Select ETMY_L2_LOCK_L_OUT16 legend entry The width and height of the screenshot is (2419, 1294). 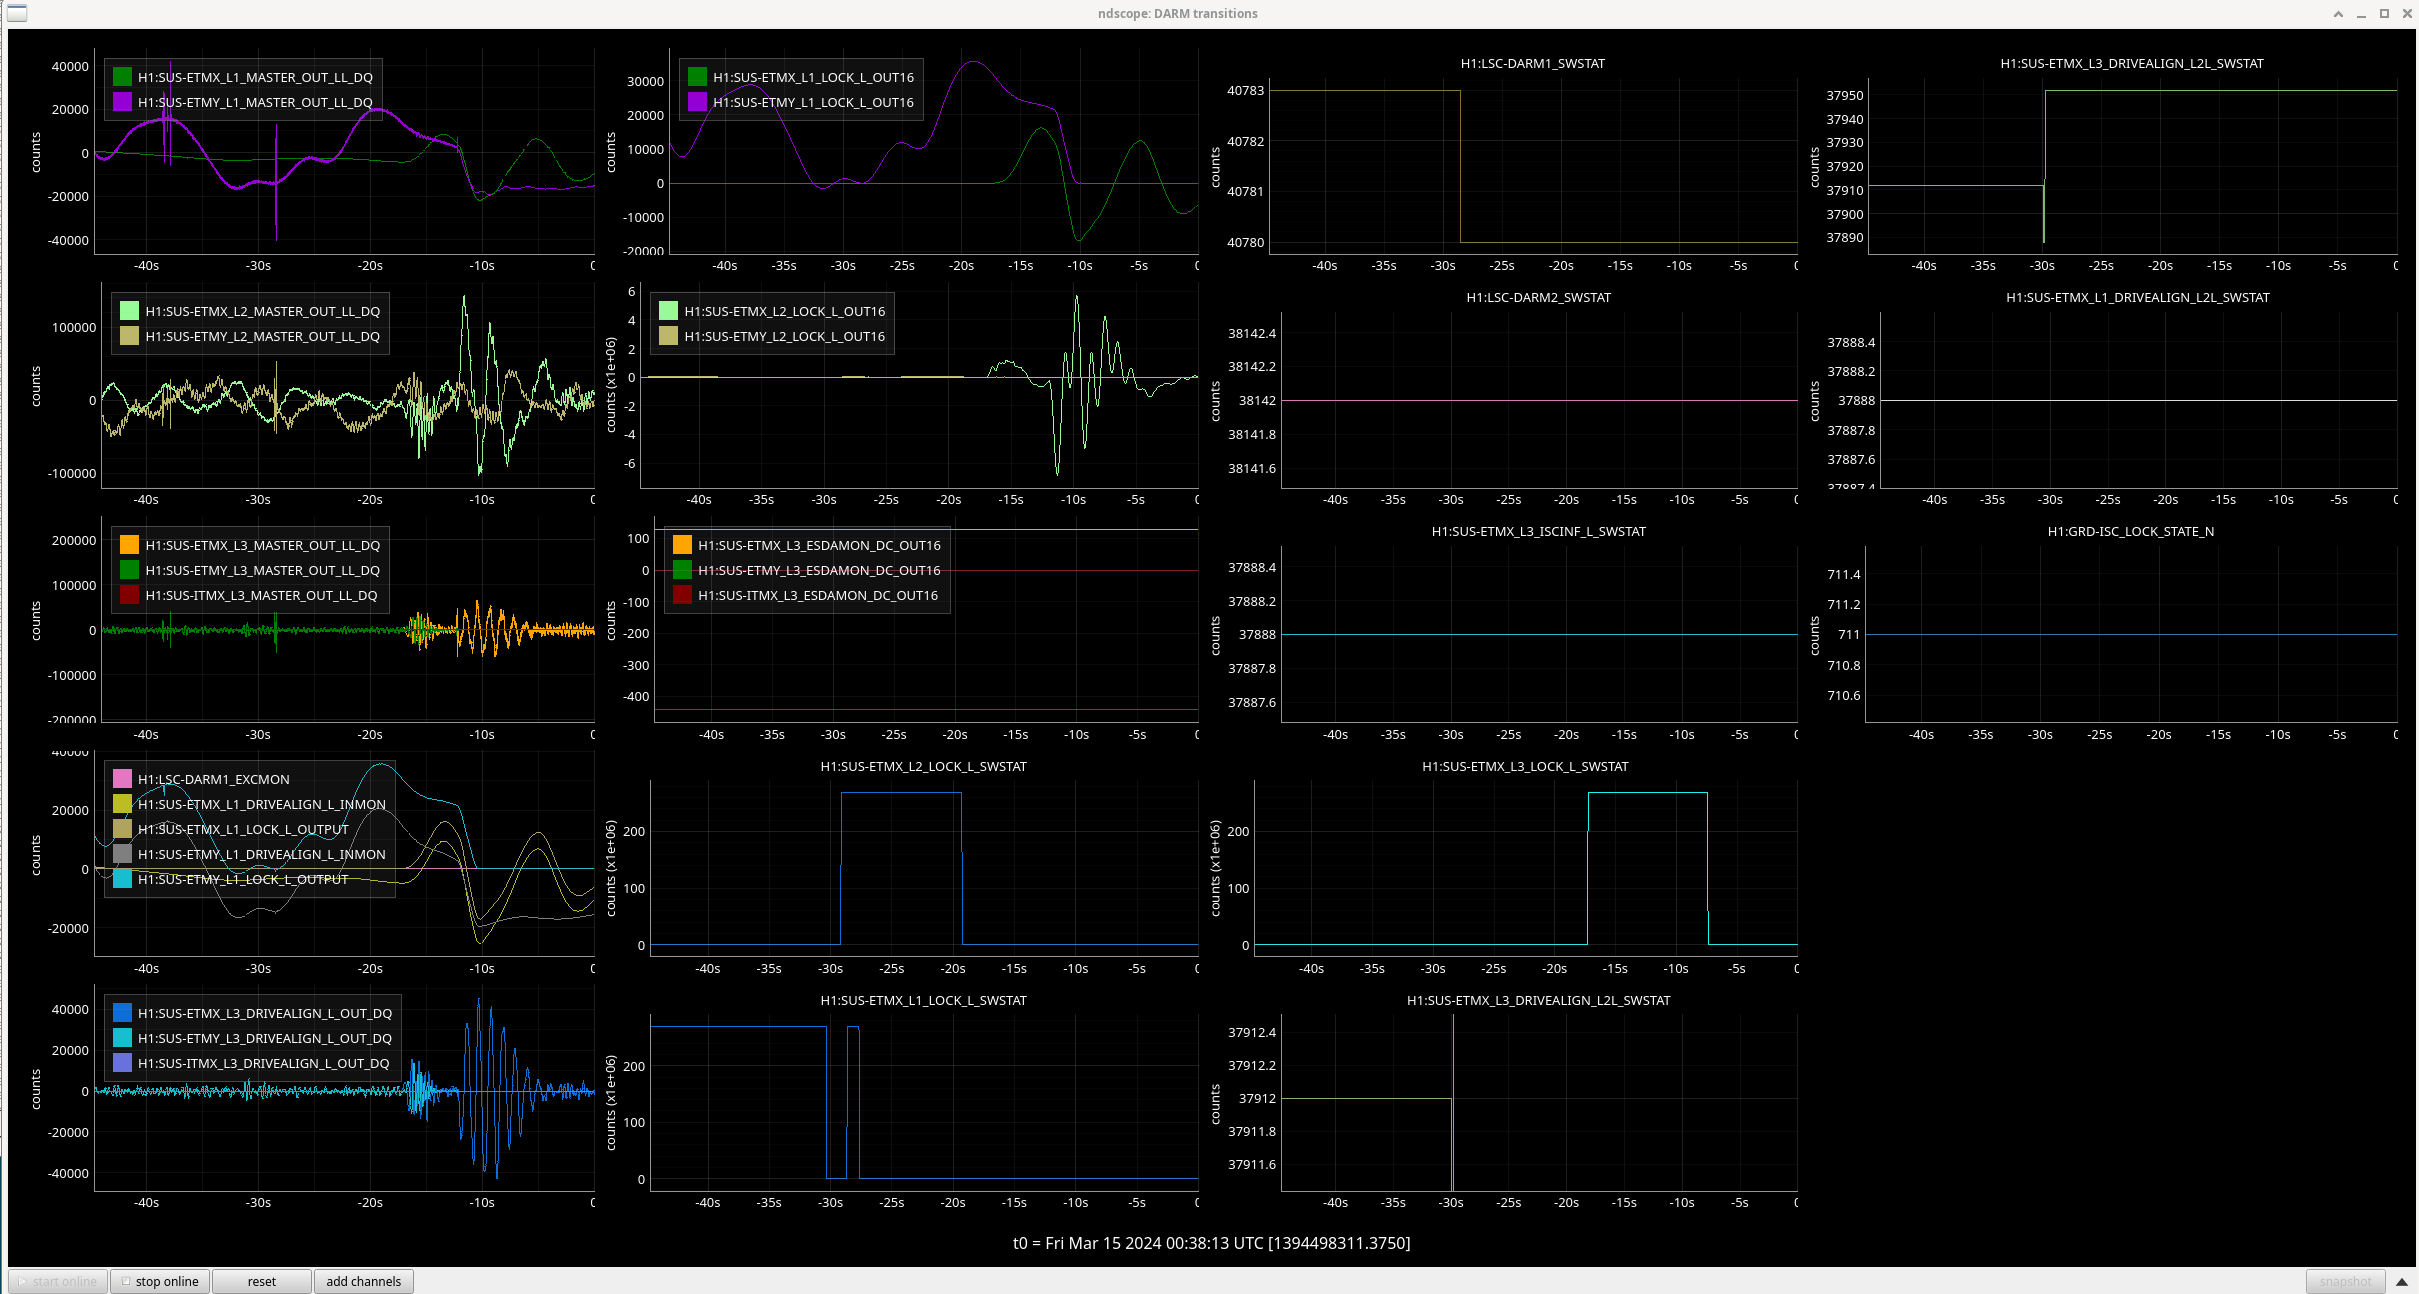click(x=784, y=336)
